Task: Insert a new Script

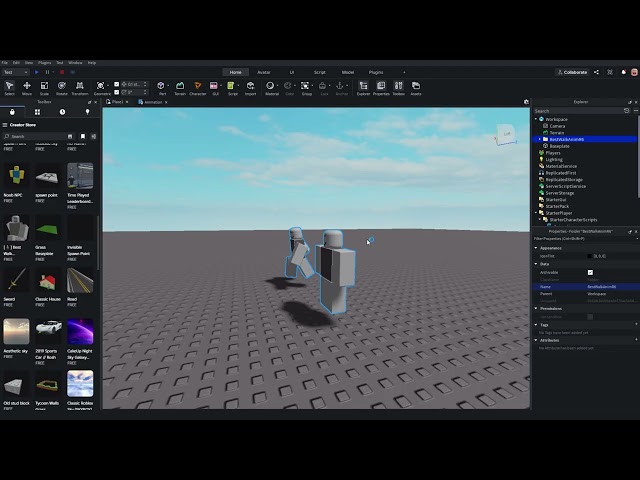Action: [232, 88]
